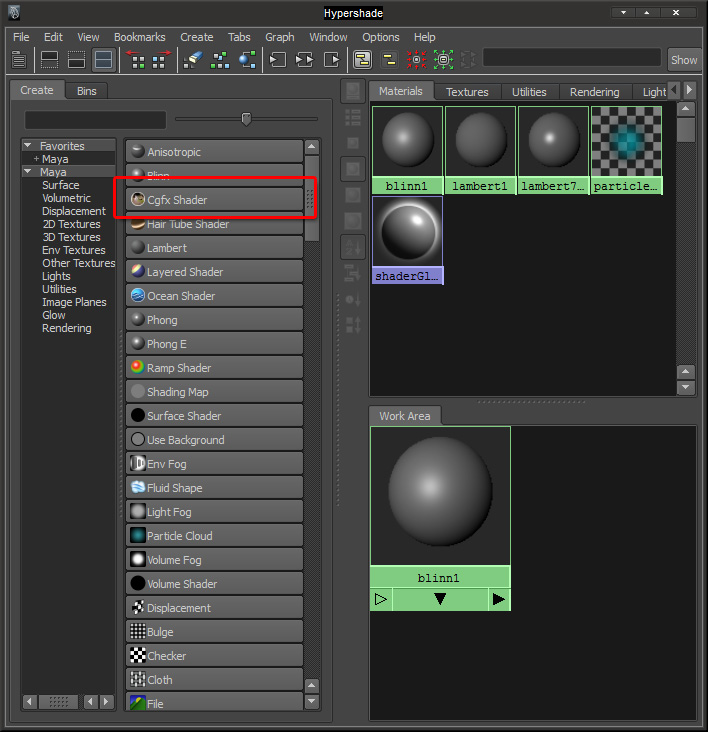708x732 pixels.
Task: Sort swatches by time icon
Action: 353,299
